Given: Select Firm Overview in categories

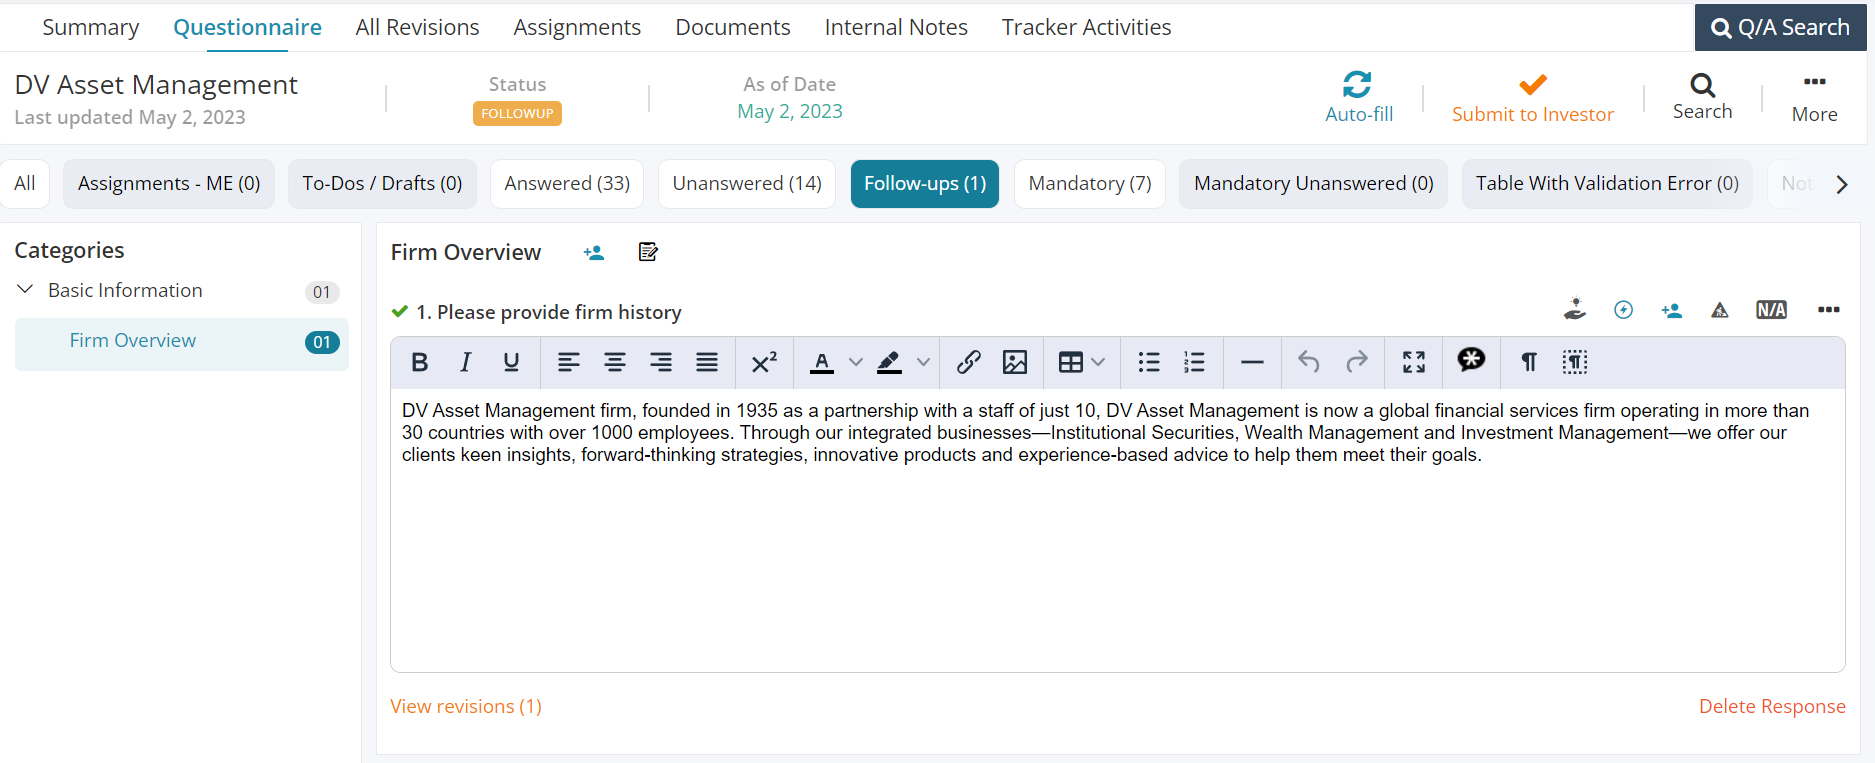Looking at the screenshot, I should point(182,344).
